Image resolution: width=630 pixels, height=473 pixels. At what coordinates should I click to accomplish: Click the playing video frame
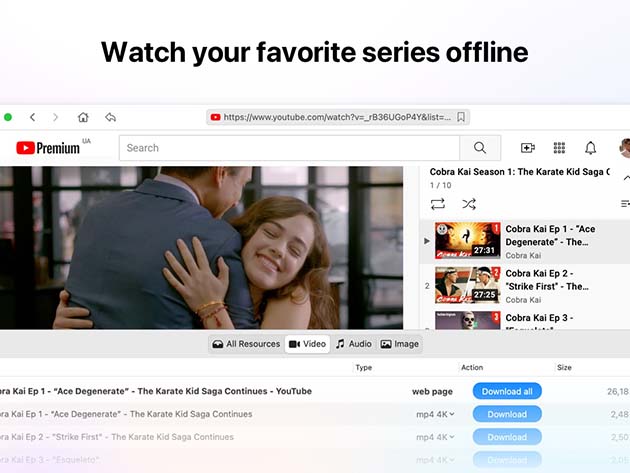[201, 248]
